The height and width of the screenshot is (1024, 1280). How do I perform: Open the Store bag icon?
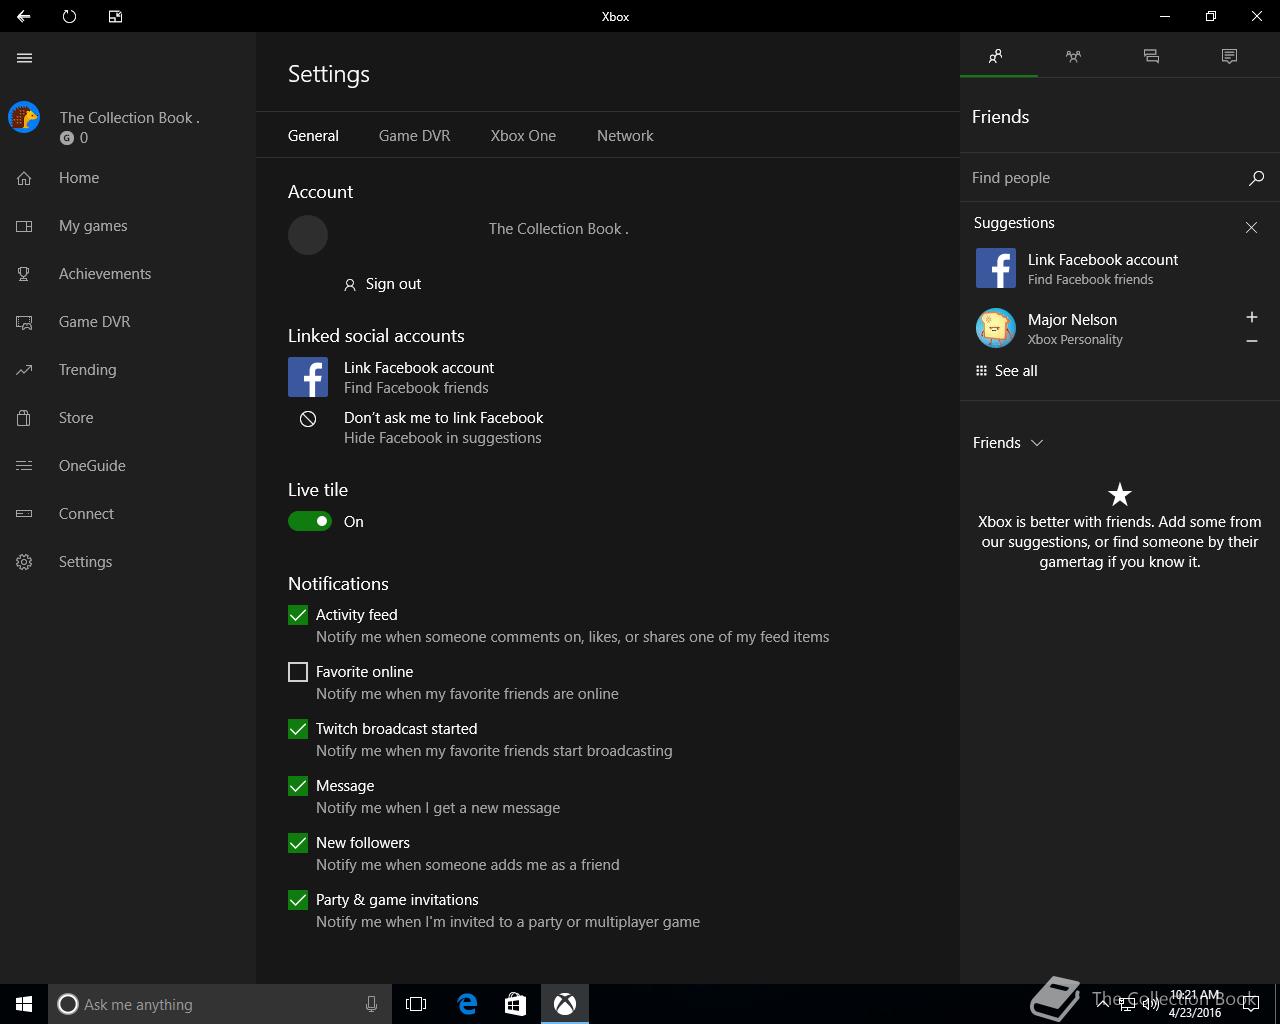24,418
